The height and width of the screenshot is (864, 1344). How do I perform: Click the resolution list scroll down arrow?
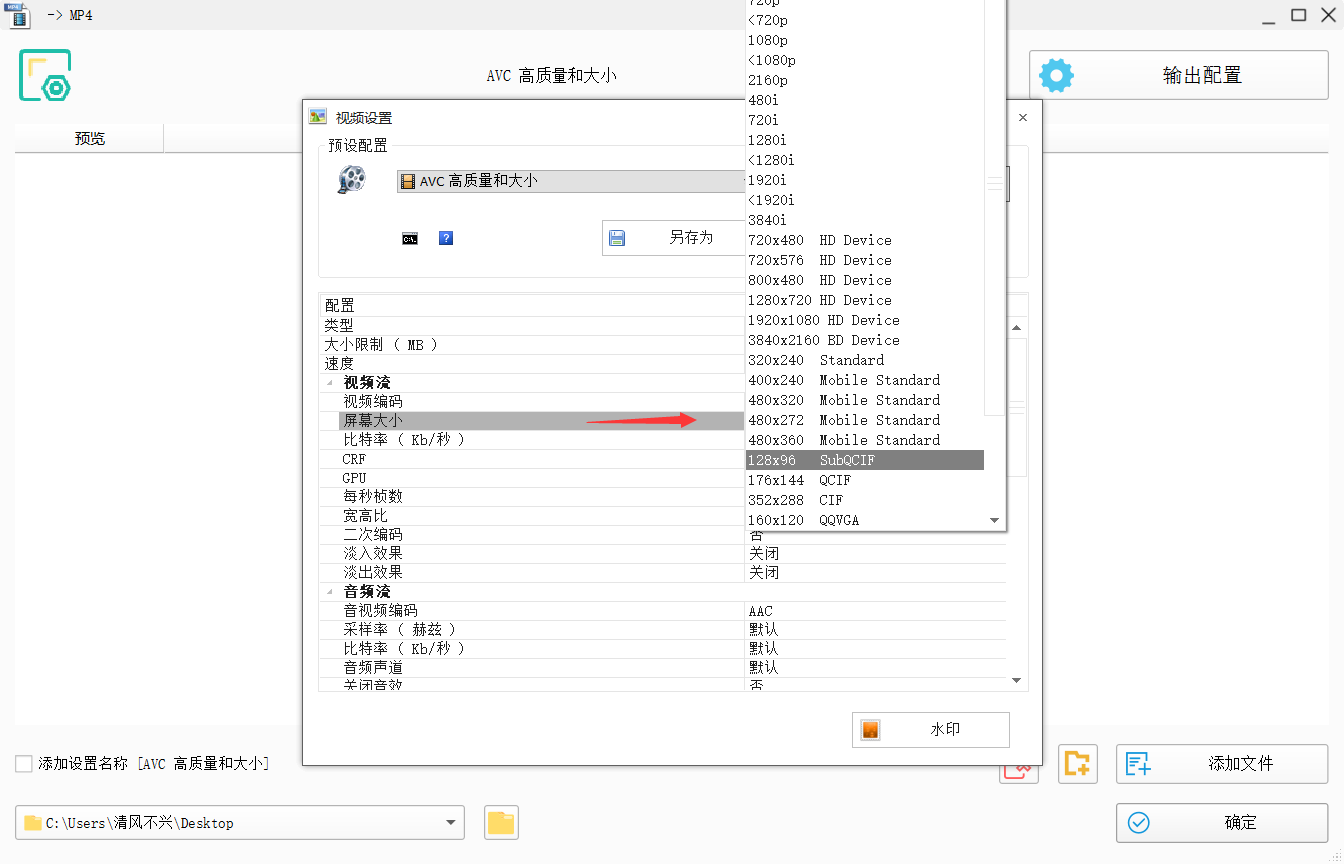click(994, 520)
